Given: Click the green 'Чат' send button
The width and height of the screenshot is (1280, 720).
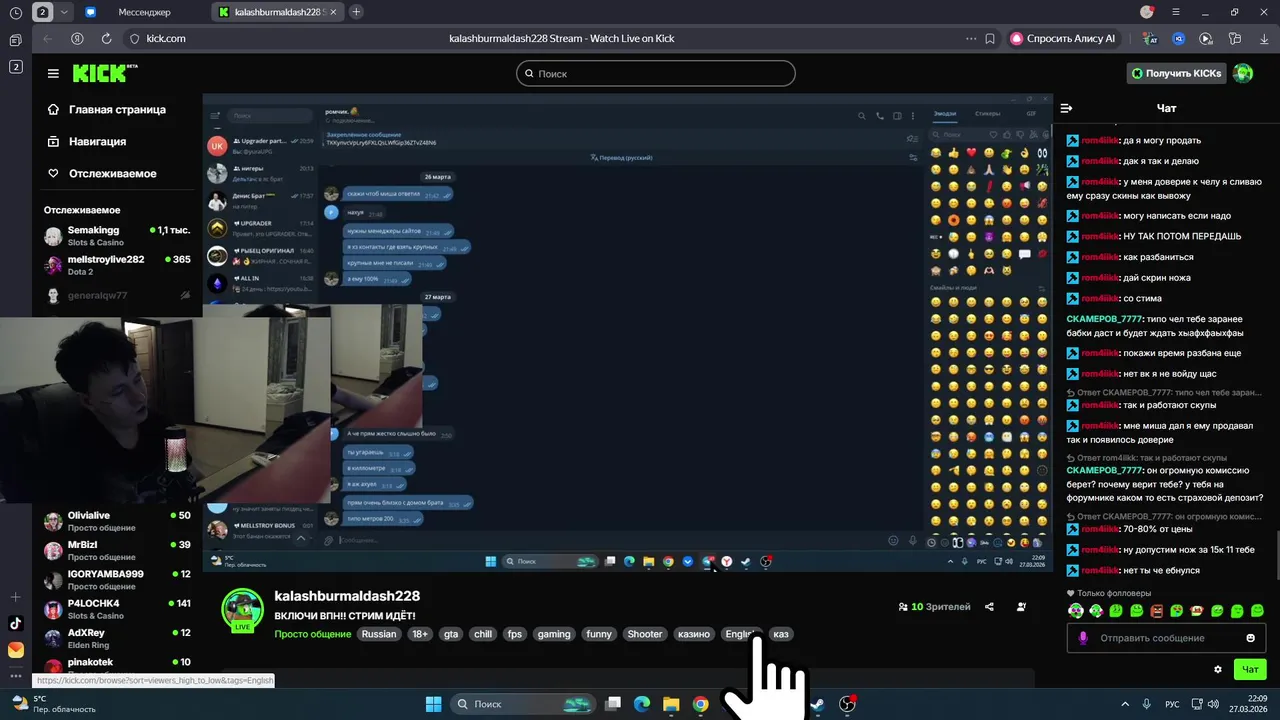Looking at the screenshot, I should pos(1250,669).
